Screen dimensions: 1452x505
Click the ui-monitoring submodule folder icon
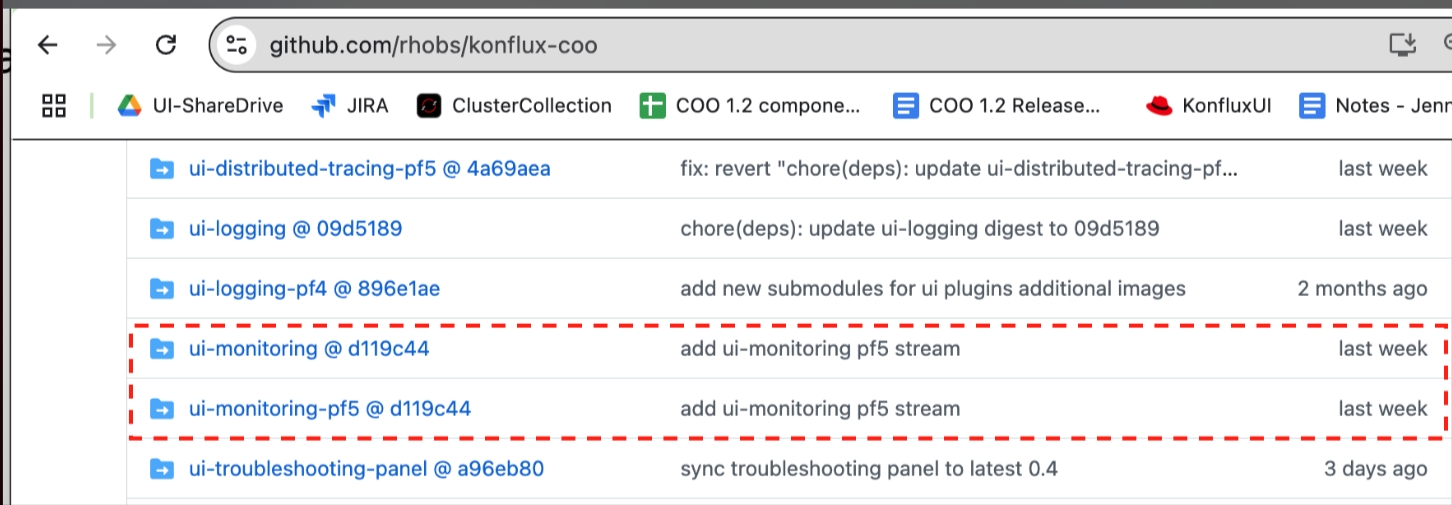click(161, 349)
